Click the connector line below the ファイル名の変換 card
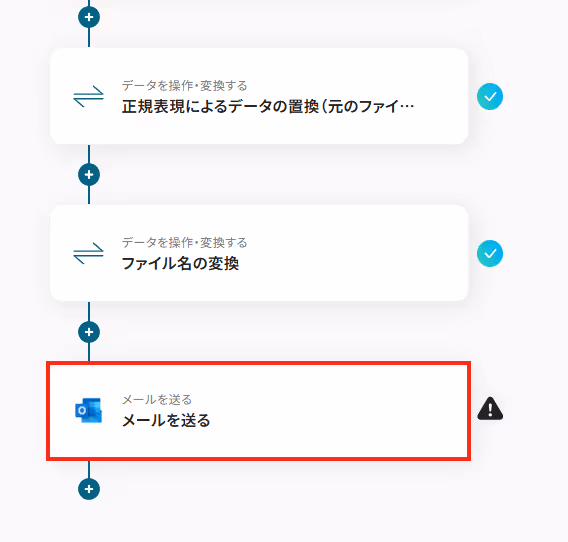This screenshot has height=542, width=568. click(x=89, y=312)
